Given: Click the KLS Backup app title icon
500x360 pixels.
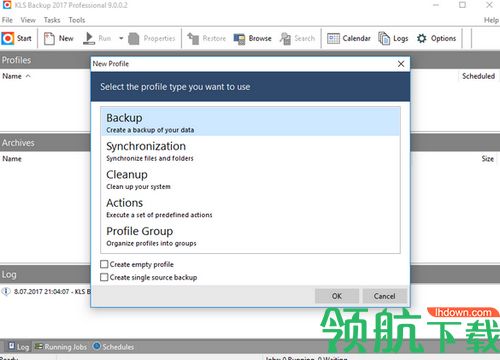Looking at the screenshot, I should pyautogui.click(x=7, y=5).
